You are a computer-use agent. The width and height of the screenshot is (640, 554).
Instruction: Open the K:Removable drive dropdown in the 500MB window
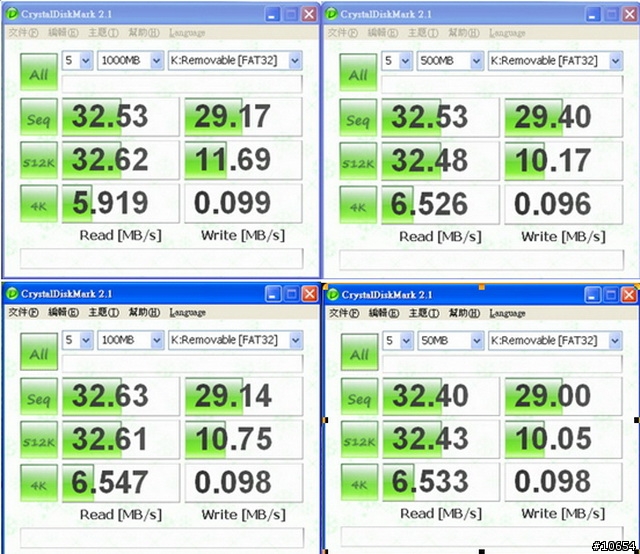(x=556, y=61)
